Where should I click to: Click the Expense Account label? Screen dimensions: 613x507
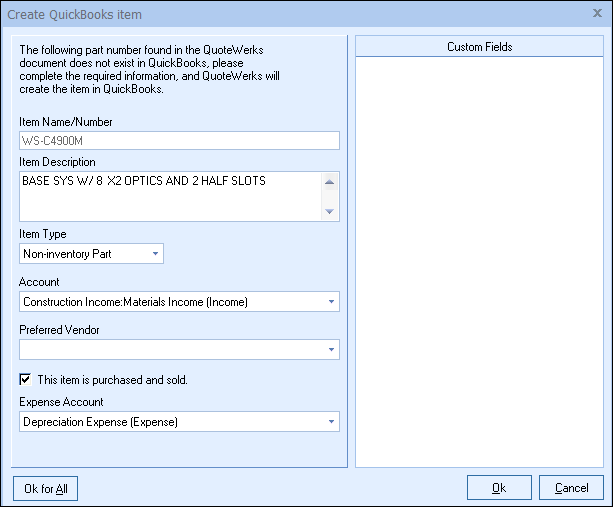(59, 402)
